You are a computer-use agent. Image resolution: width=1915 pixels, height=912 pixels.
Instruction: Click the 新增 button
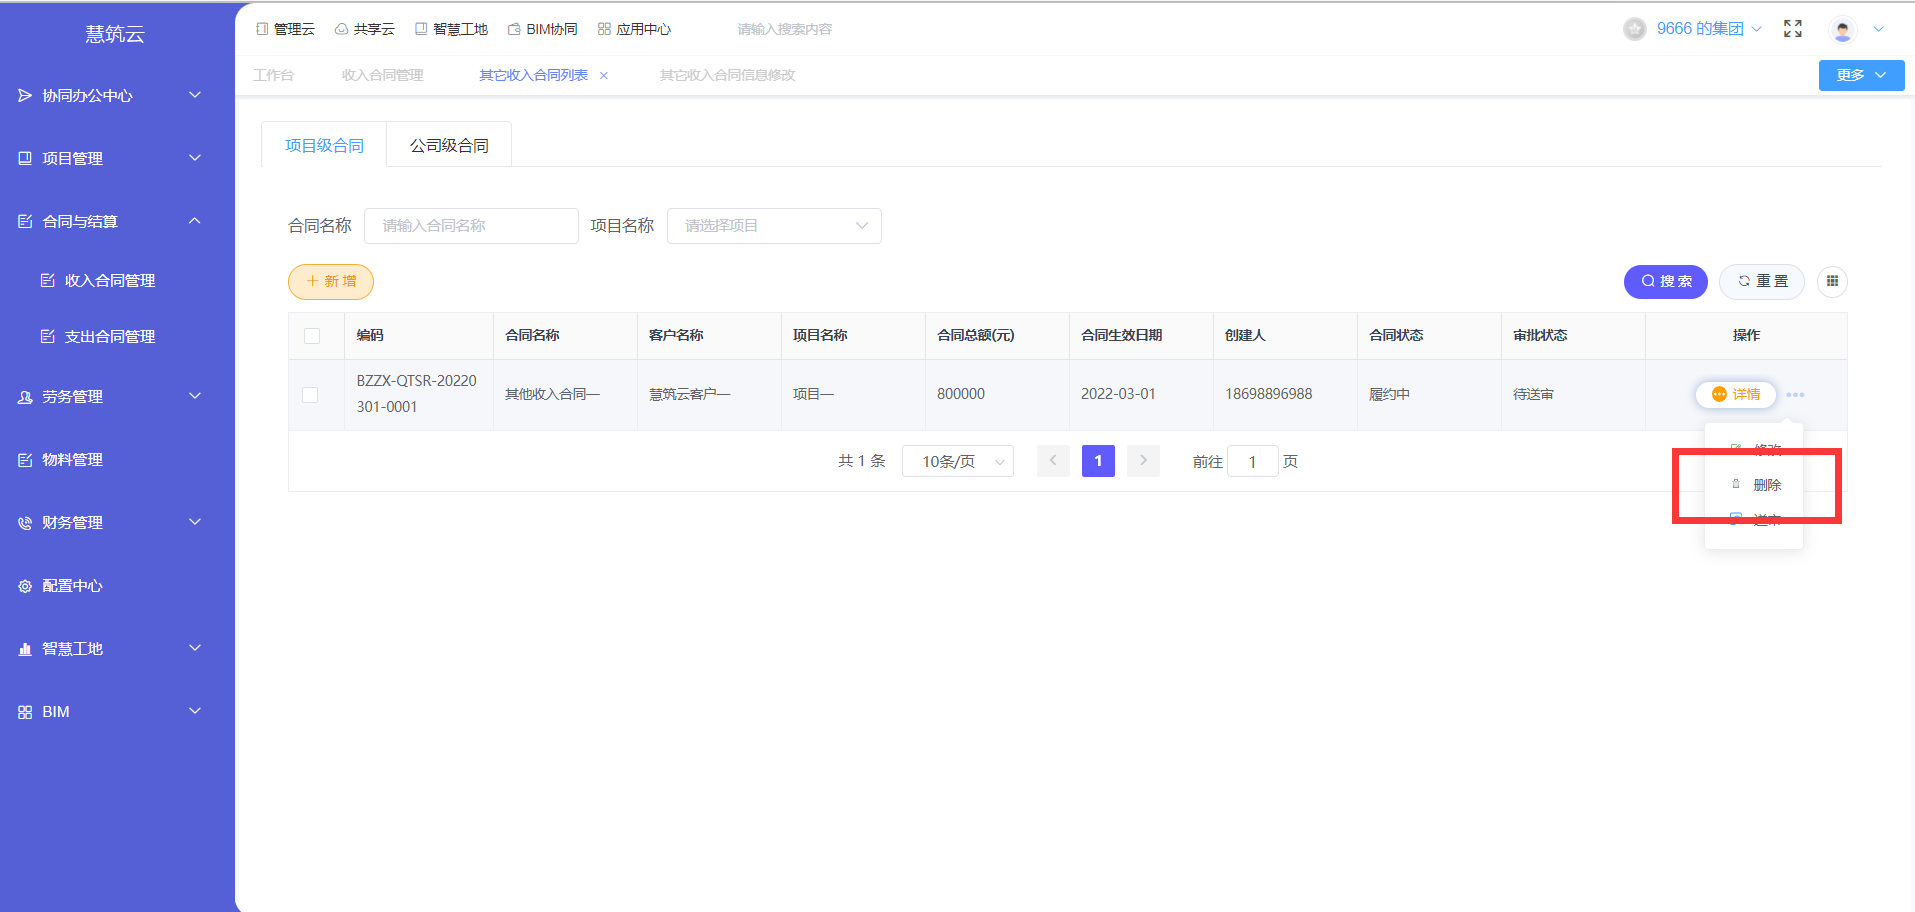331,282
